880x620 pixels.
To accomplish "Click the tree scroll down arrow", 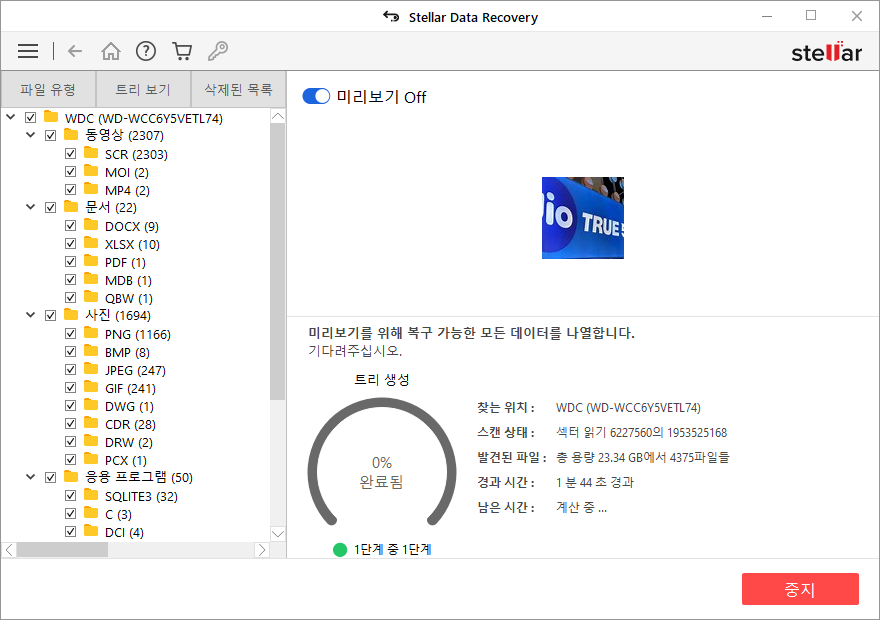I will point(278,534).
